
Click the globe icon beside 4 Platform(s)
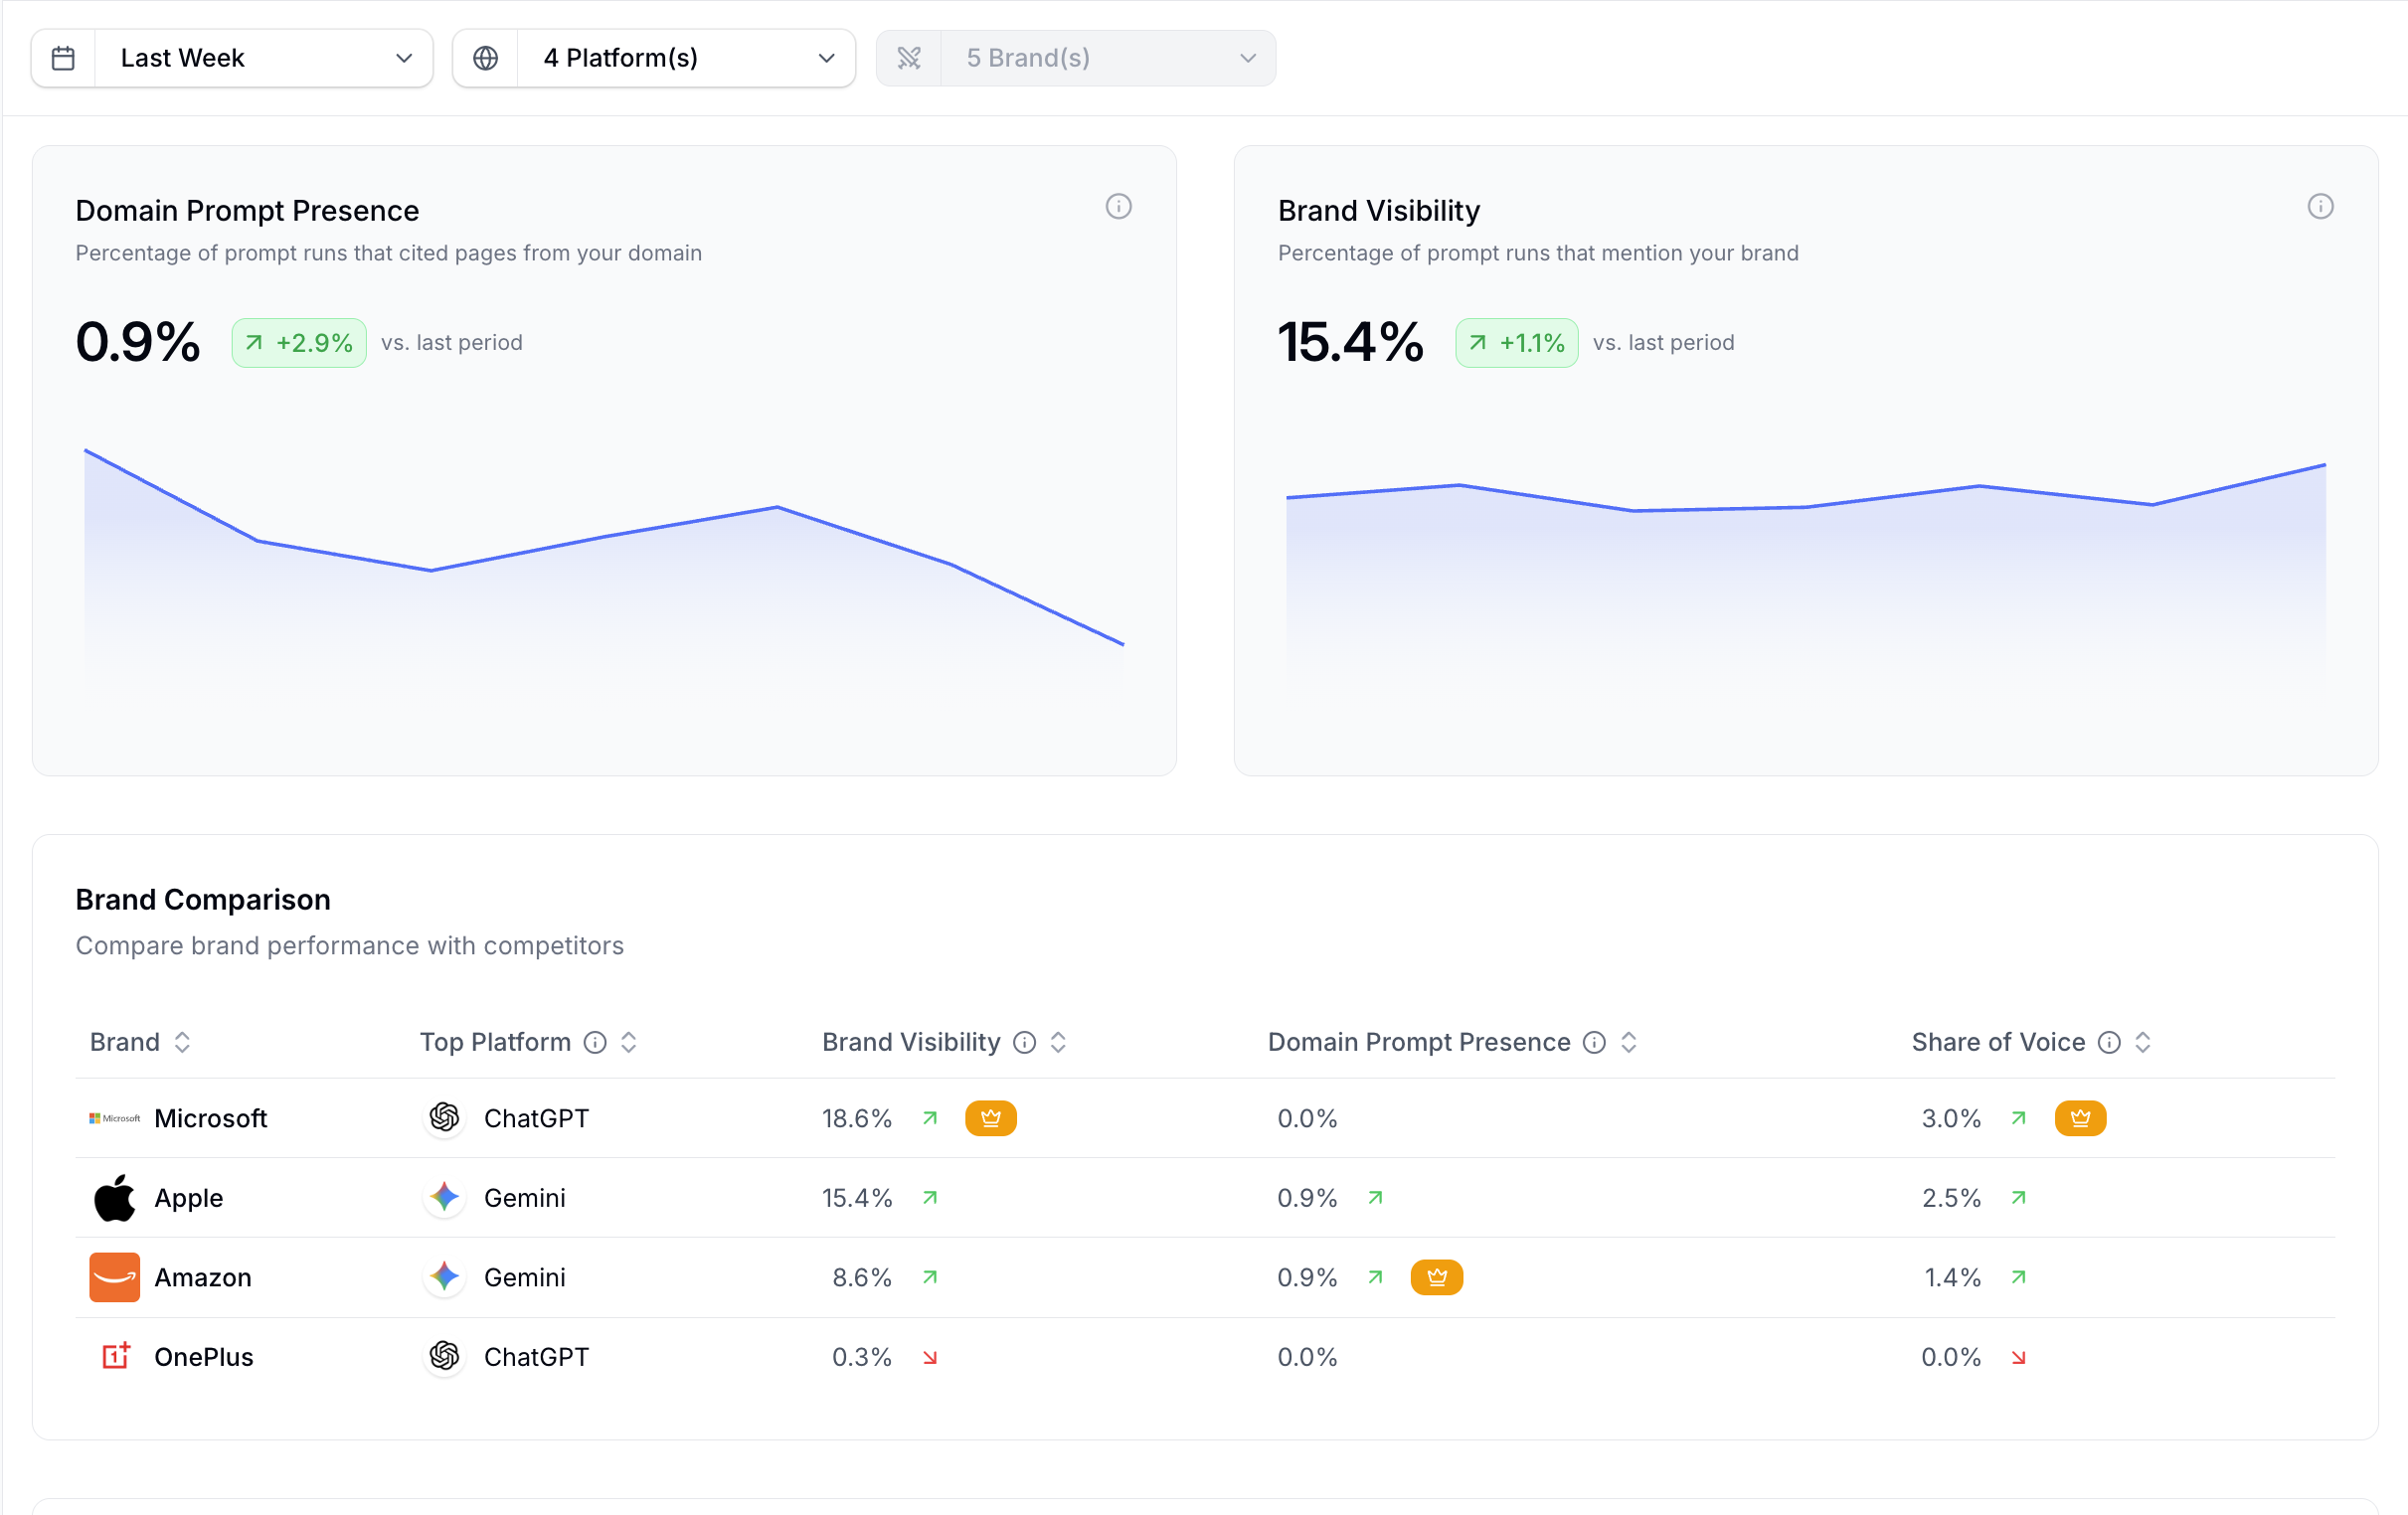click(x=485, y=58)
